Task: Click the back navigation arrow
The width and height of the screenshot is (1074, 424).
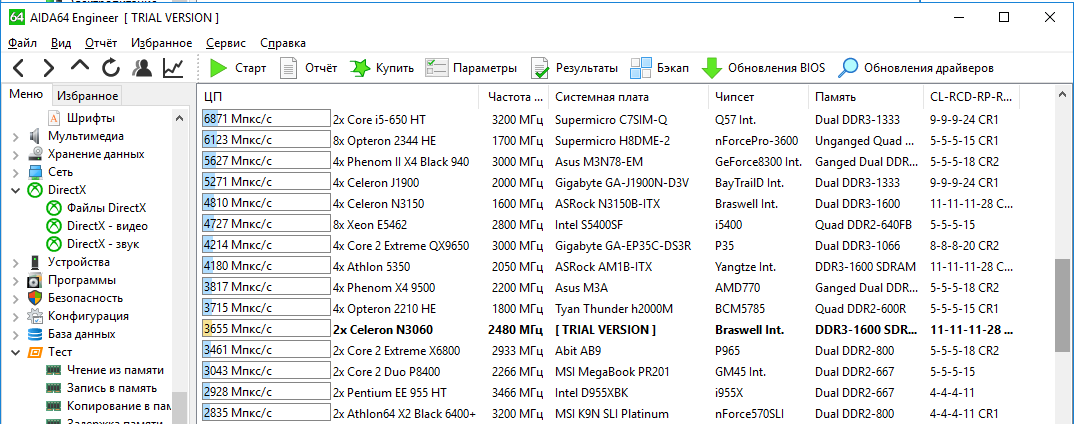Action: click(x=19, y=68)
